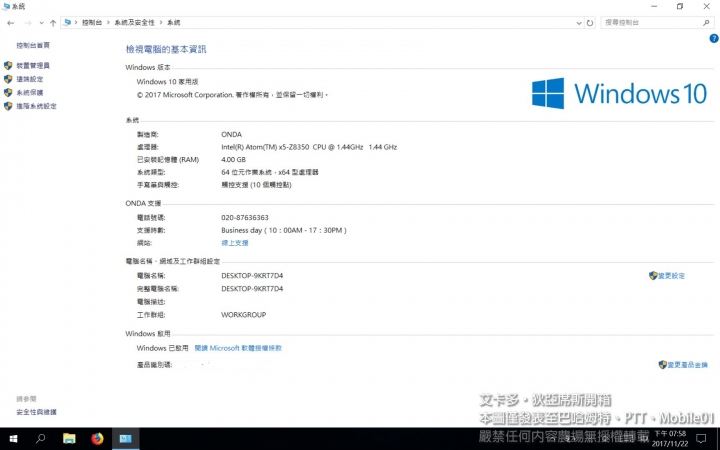
Task: Open 控制台首頁 in the left sidebar
Action: [x=33, y=45]
